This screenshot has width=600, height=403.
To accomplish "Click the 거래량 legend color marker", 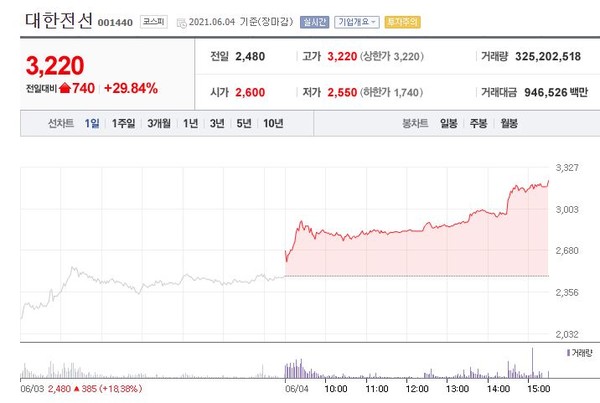I will coord(568,353).
